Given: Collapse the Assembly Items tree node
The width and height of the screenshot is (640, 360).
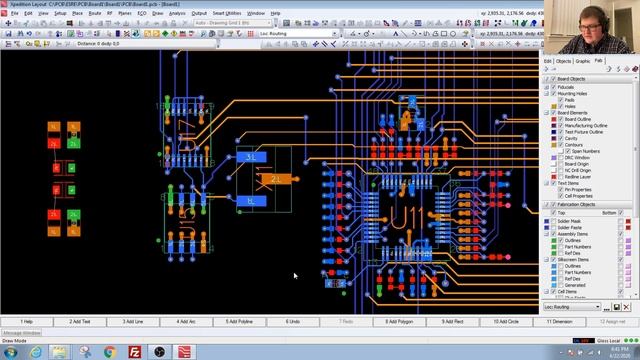Looking at the screenshot, I should [547, 234].
